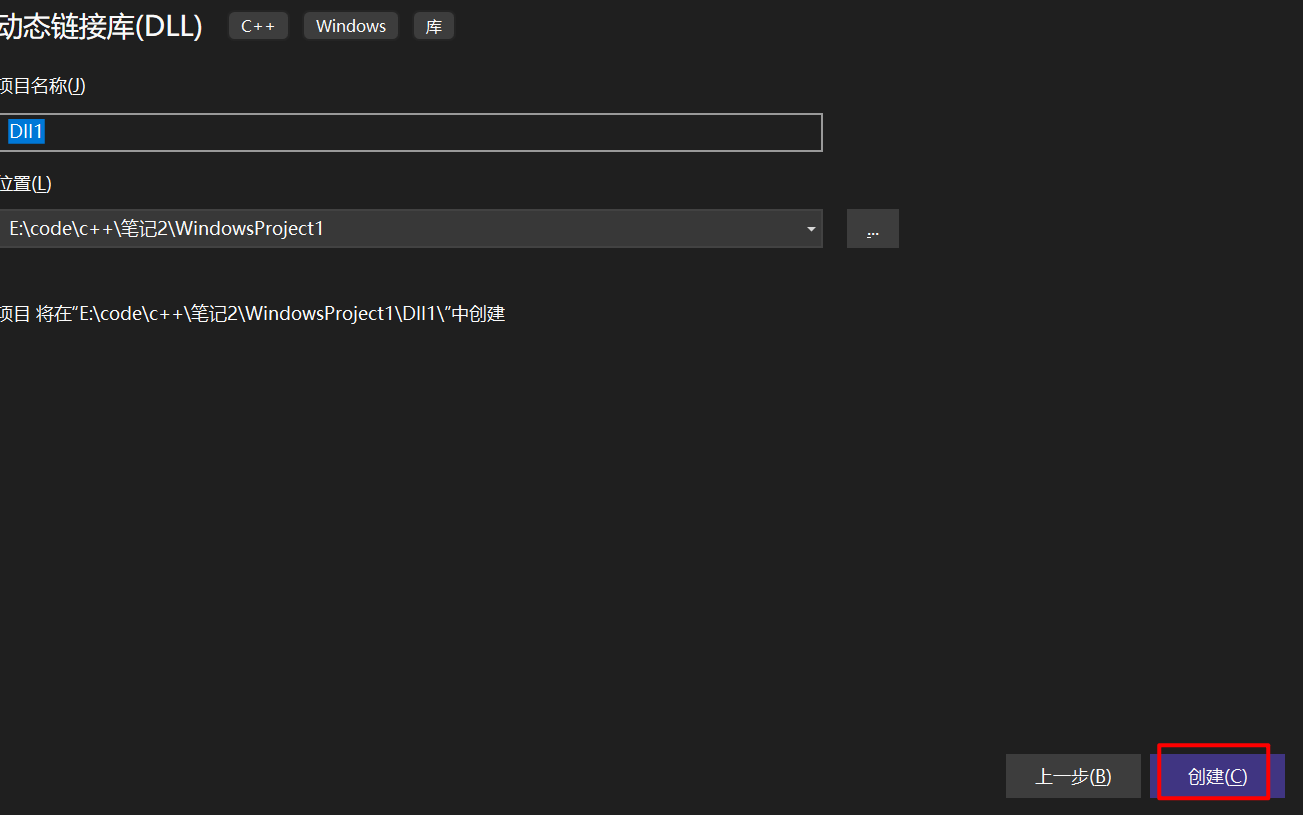Open the location dropdown arrow
The width and height of the screenshot is (1303, 815).
[810, 229]
